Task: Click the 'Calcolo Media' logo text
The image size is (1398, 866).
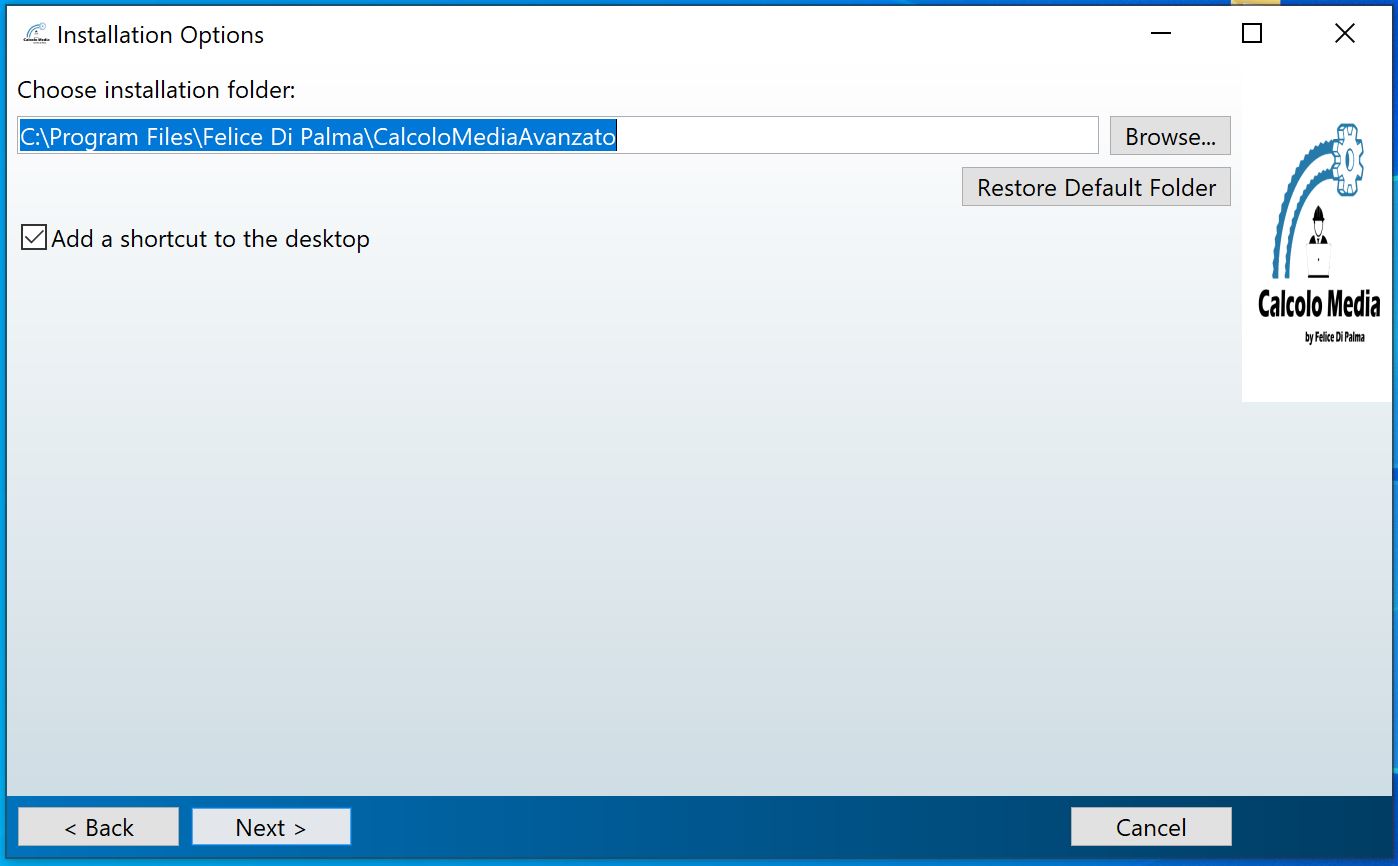Action: pyautogui.click(x=1319, y=304)
